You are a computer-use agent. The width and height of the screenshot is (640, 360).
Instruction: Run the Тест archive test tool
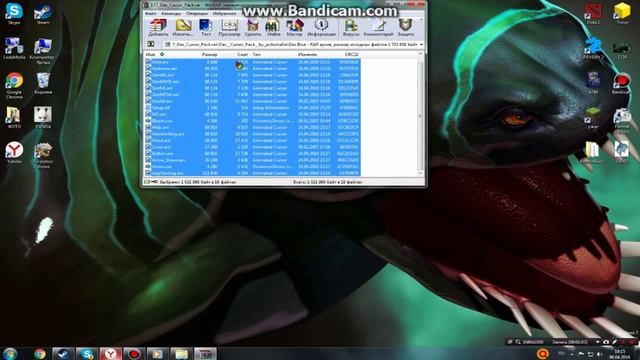pos(206,28)
